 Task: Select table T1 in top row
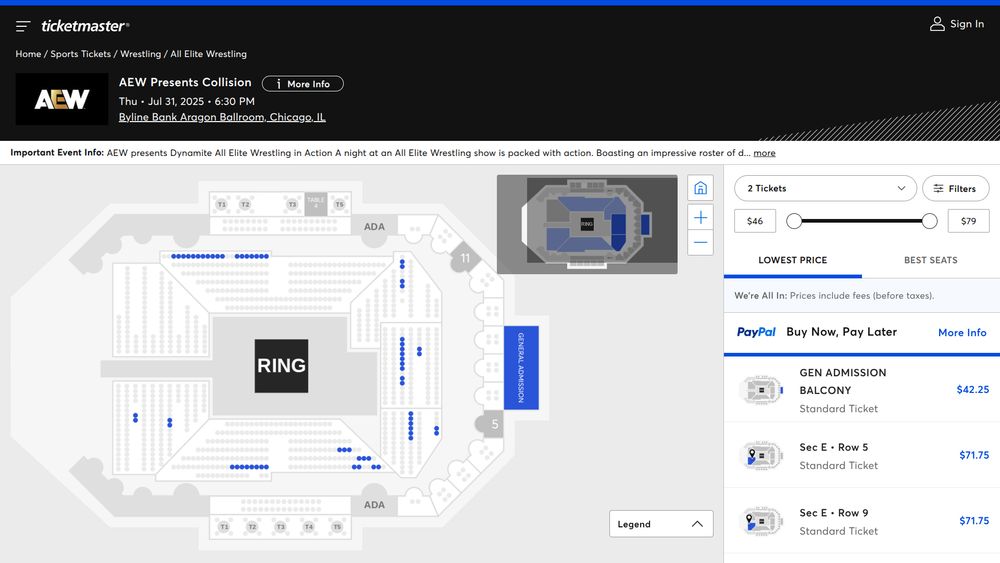tap(222, 205)
